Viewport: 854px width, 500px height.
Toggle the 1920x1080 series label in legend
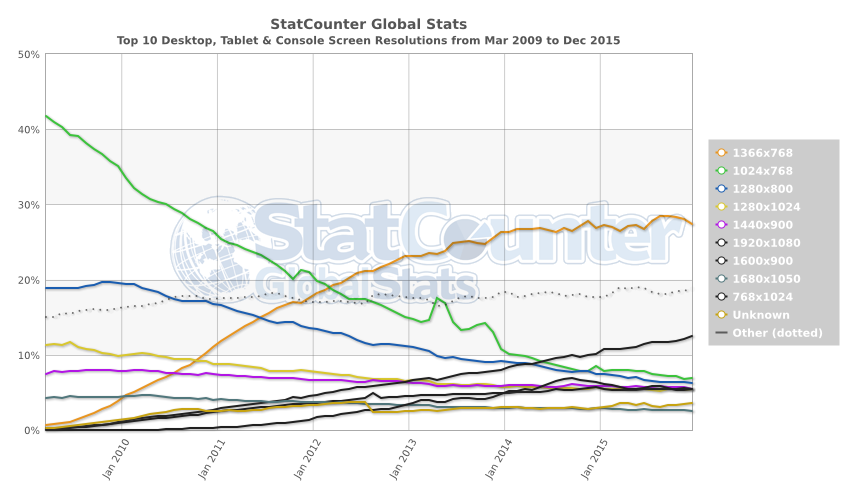(x=768, y=242)
